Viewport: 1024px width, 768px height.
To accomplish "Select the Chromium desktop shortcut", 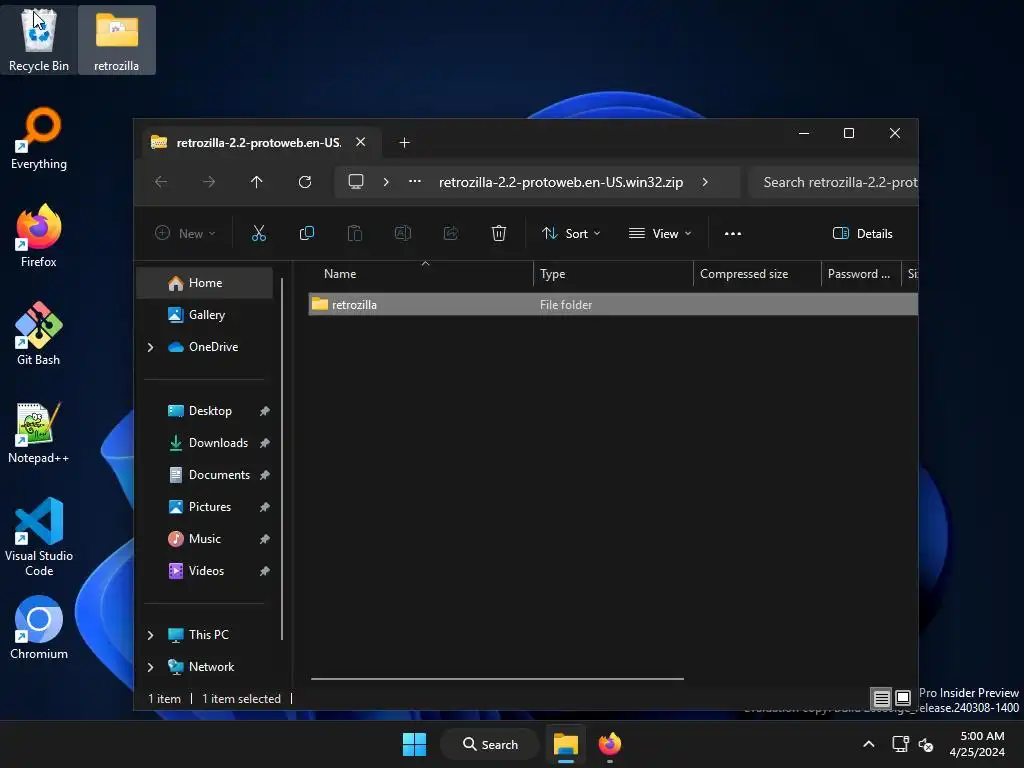I will coord(39,628).
